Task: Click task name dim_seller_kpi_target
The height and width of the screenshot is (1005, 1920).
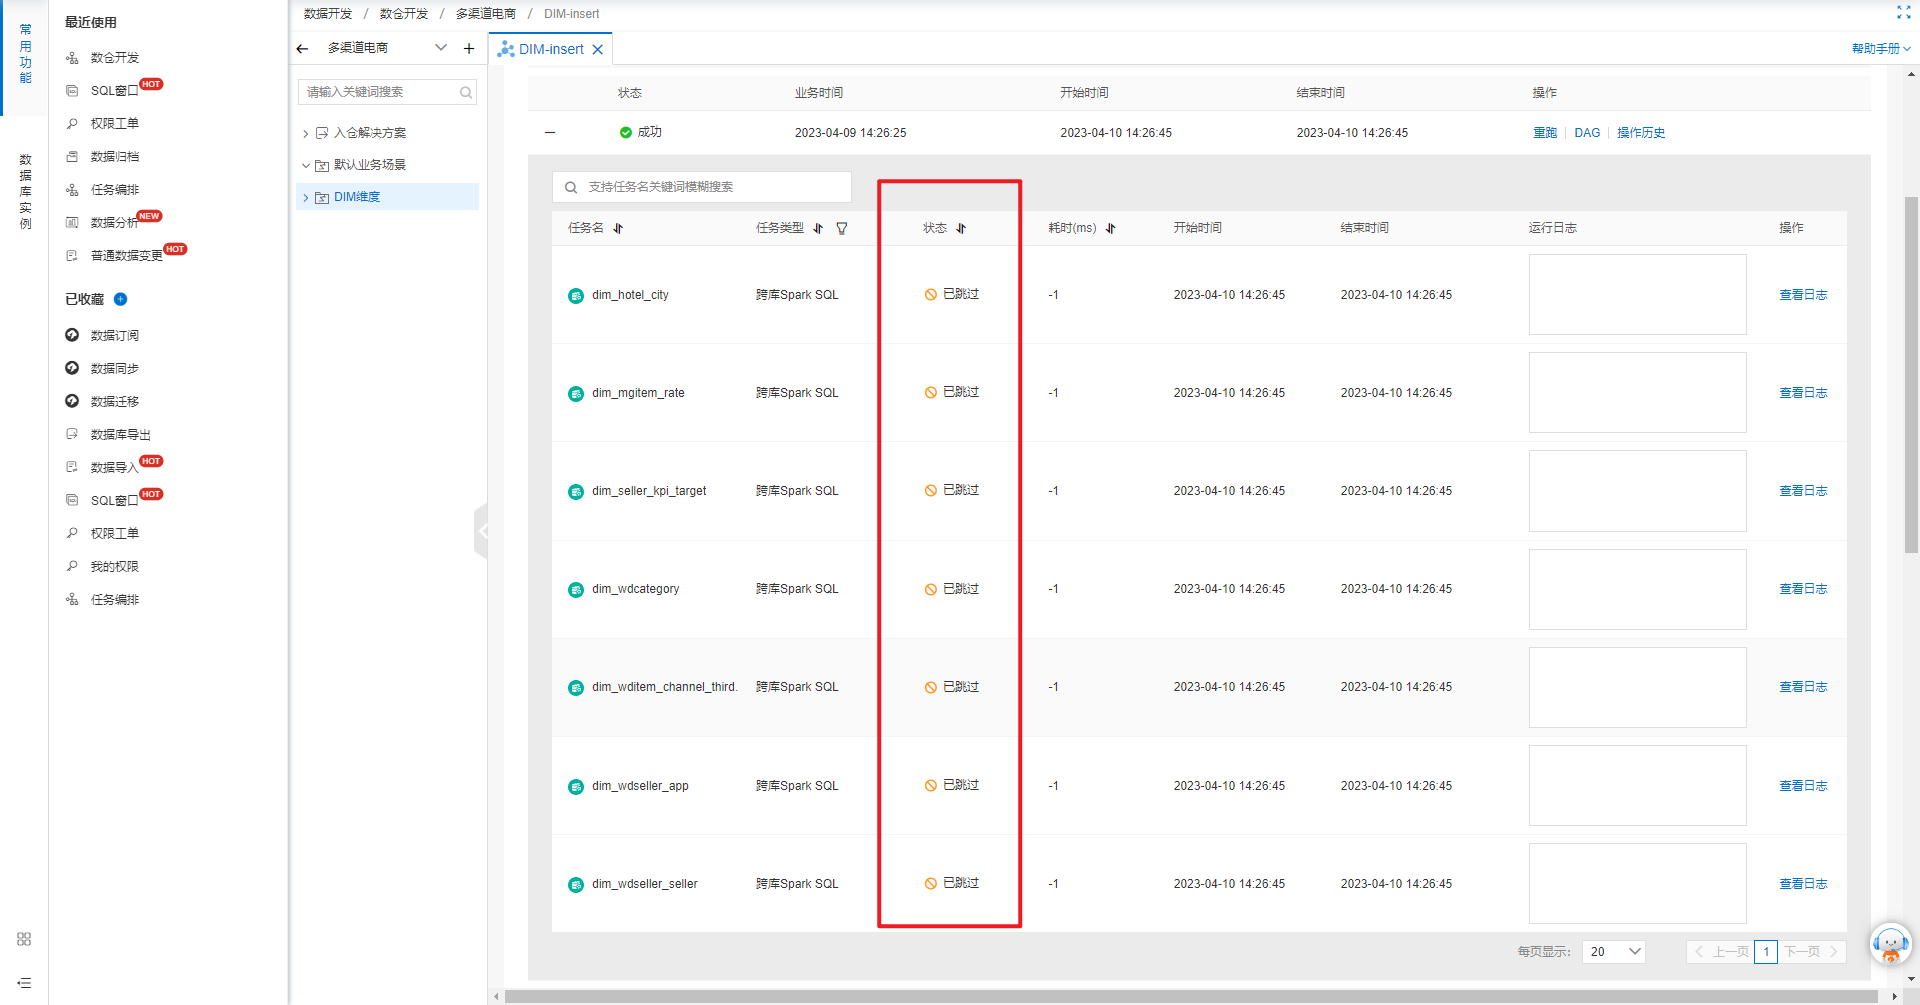Action: coord(649,491)
